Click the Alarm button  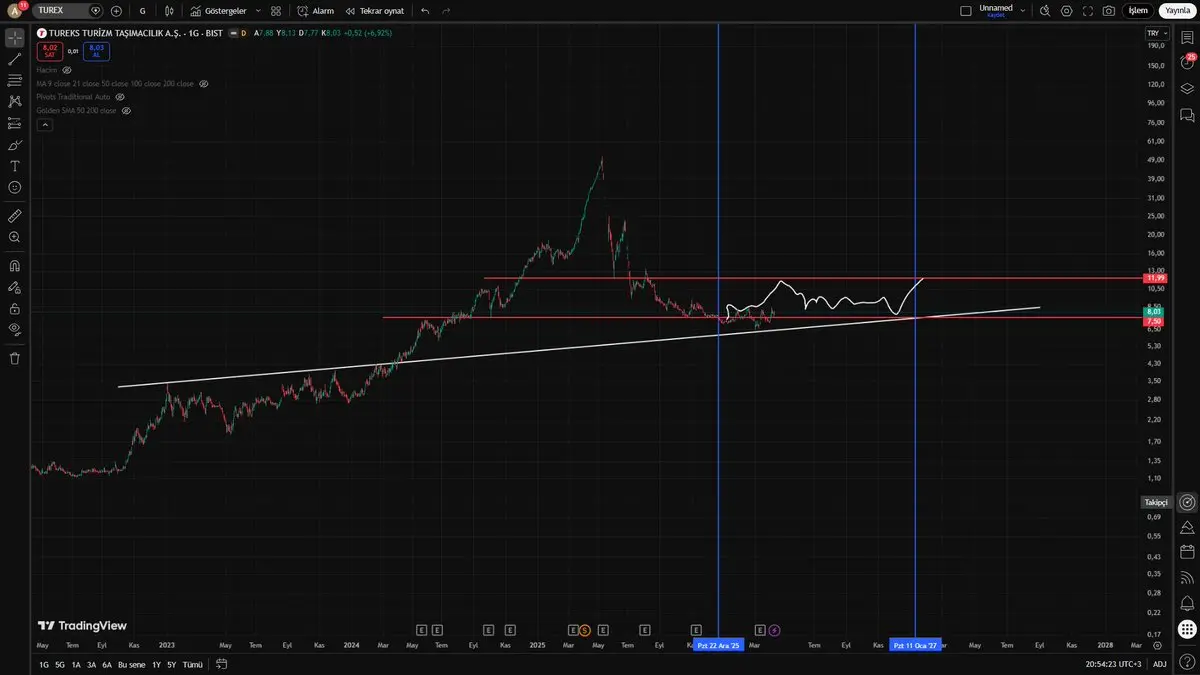[316, 10]
